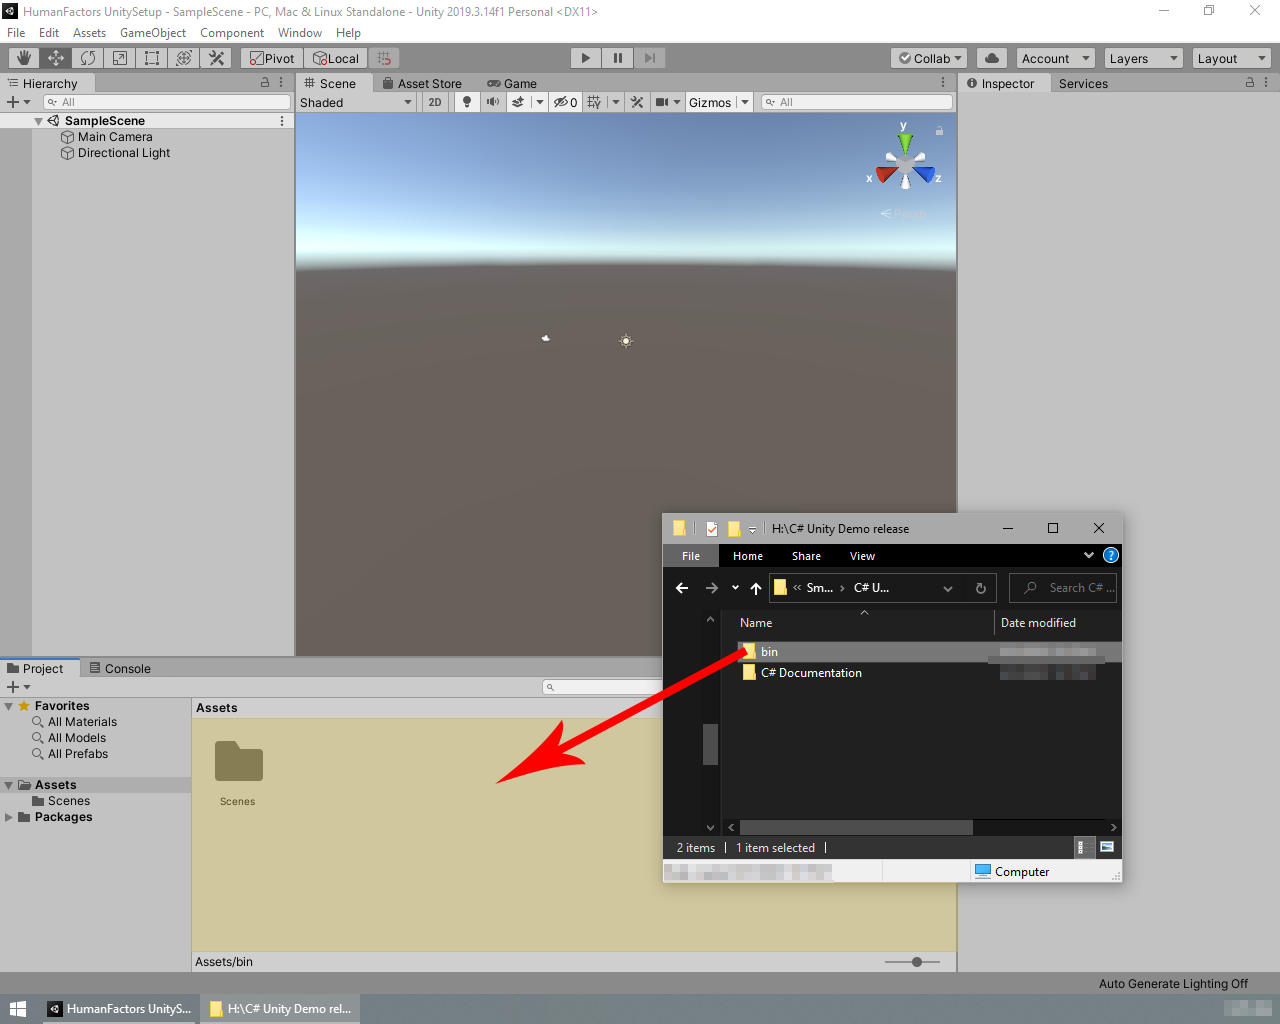The height and width of the screenshot is (1024, 1280).
Task: Toggle Pivot/Center handle position
Action: (272, 58)
